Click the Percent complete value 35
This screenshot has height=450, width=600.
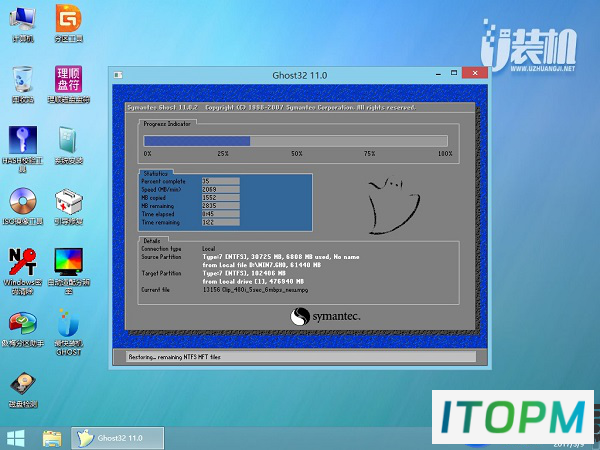point(220,181)
